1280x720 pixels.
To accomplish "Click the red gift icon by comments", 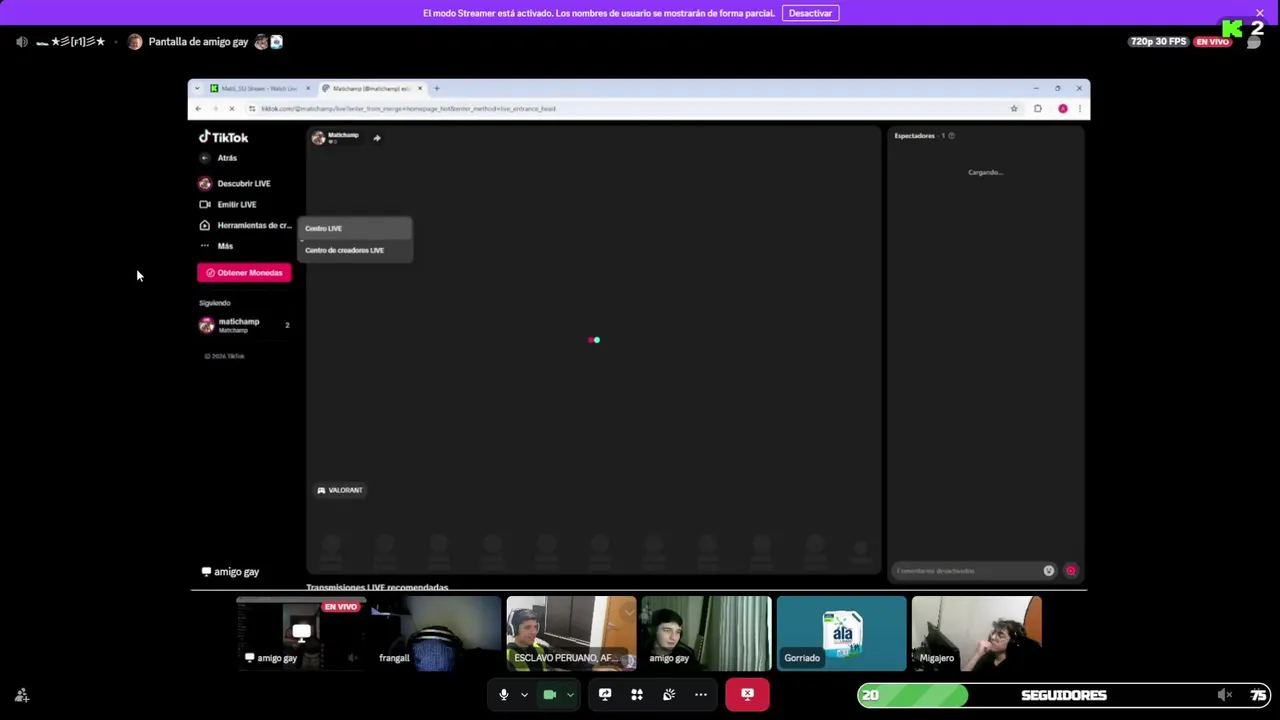I will tap(1071, 570).
